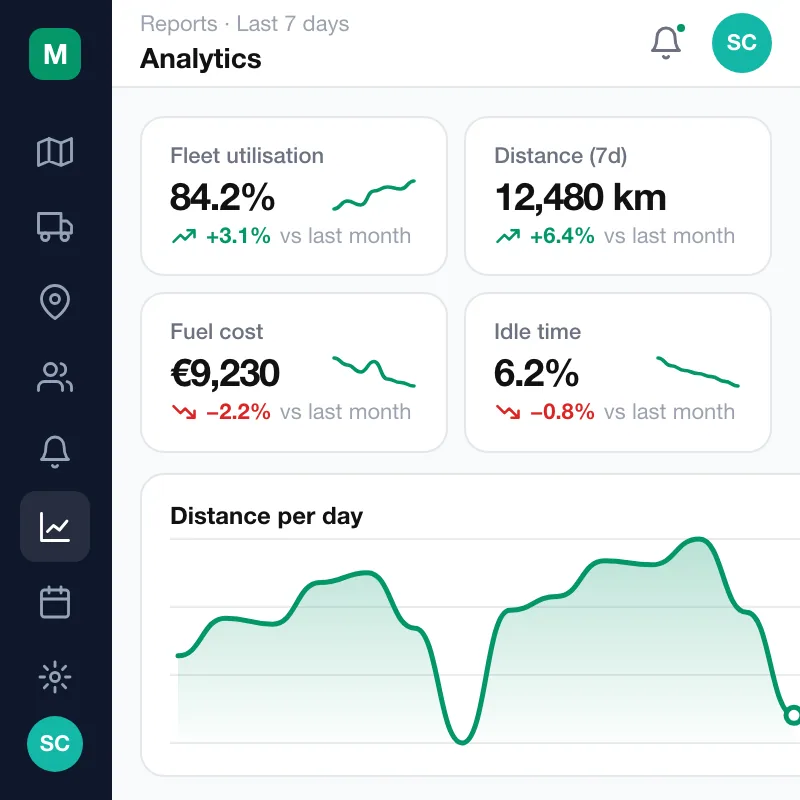
Task: Open the vehicles truck icon in sidebar
Action: click(x=55, y=227)
